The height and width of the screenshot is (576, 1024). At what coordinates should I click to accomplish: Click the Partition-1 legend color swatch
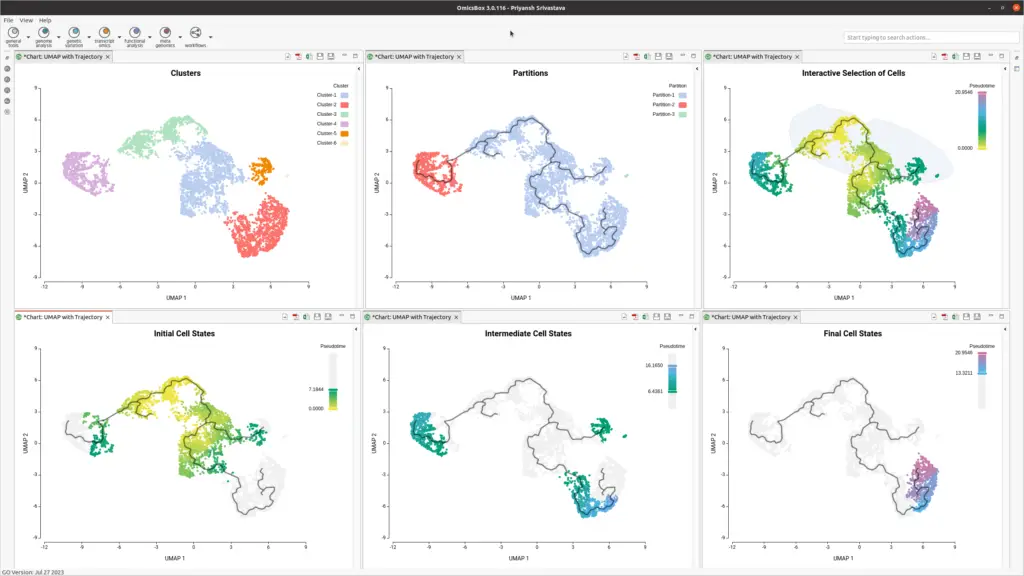(x=682, y=95)
